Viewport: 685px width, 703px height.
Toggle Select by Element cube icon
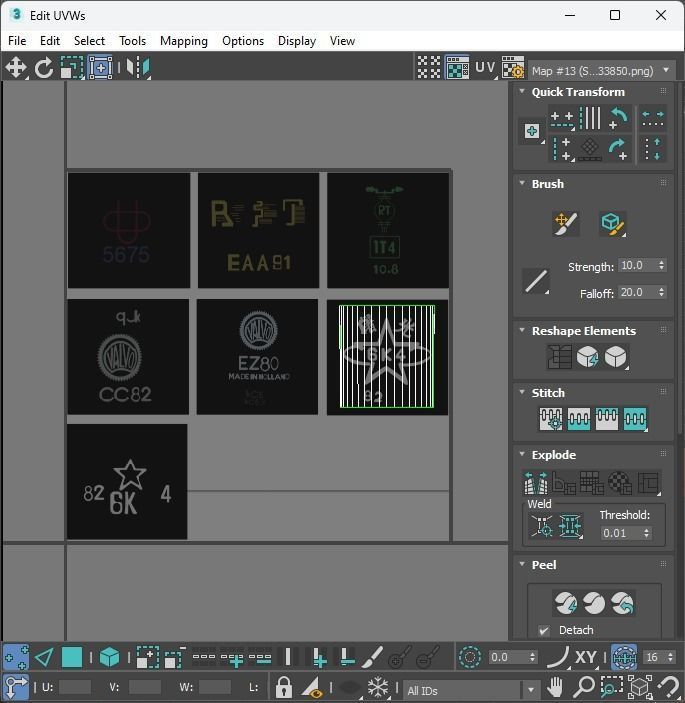(x=109, y=658)
